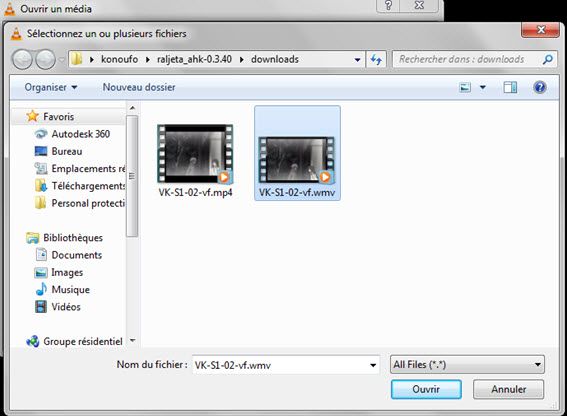Select downloads in the breadcrumb path
The width and height of the screenshot is (567, 416).
click(x=275, y=59)
